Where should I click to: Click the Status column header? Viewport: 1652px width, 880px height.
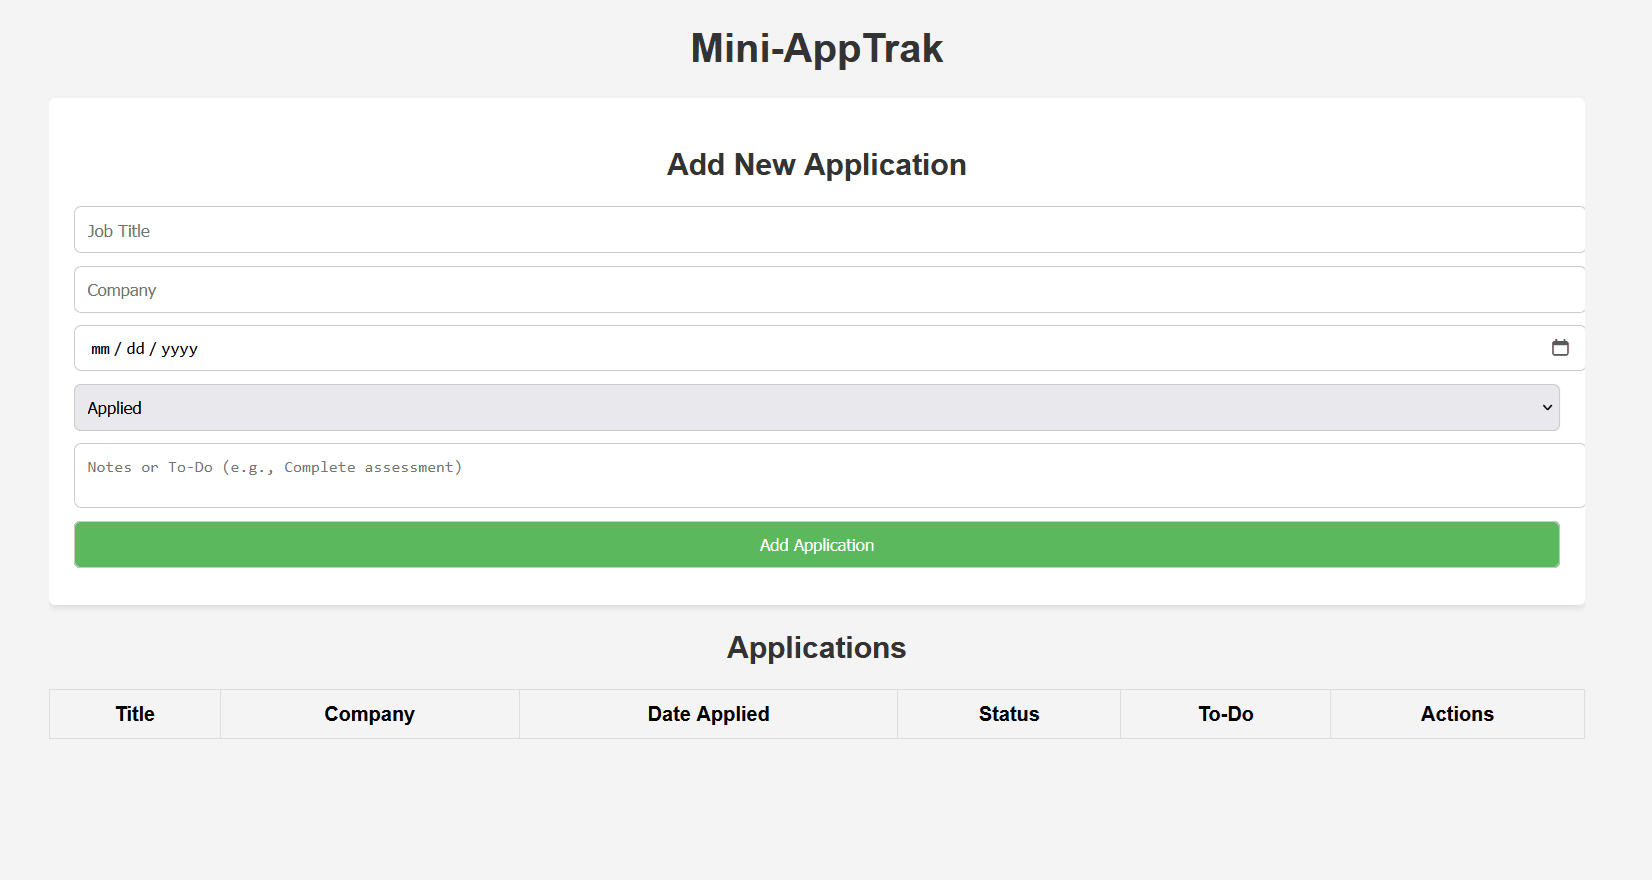click(1009, 714)
